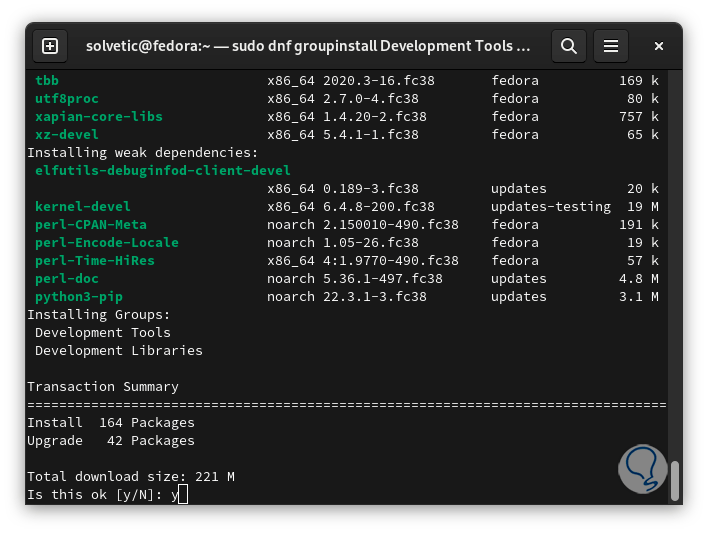Click the python3-pip package name

[79, 296]
